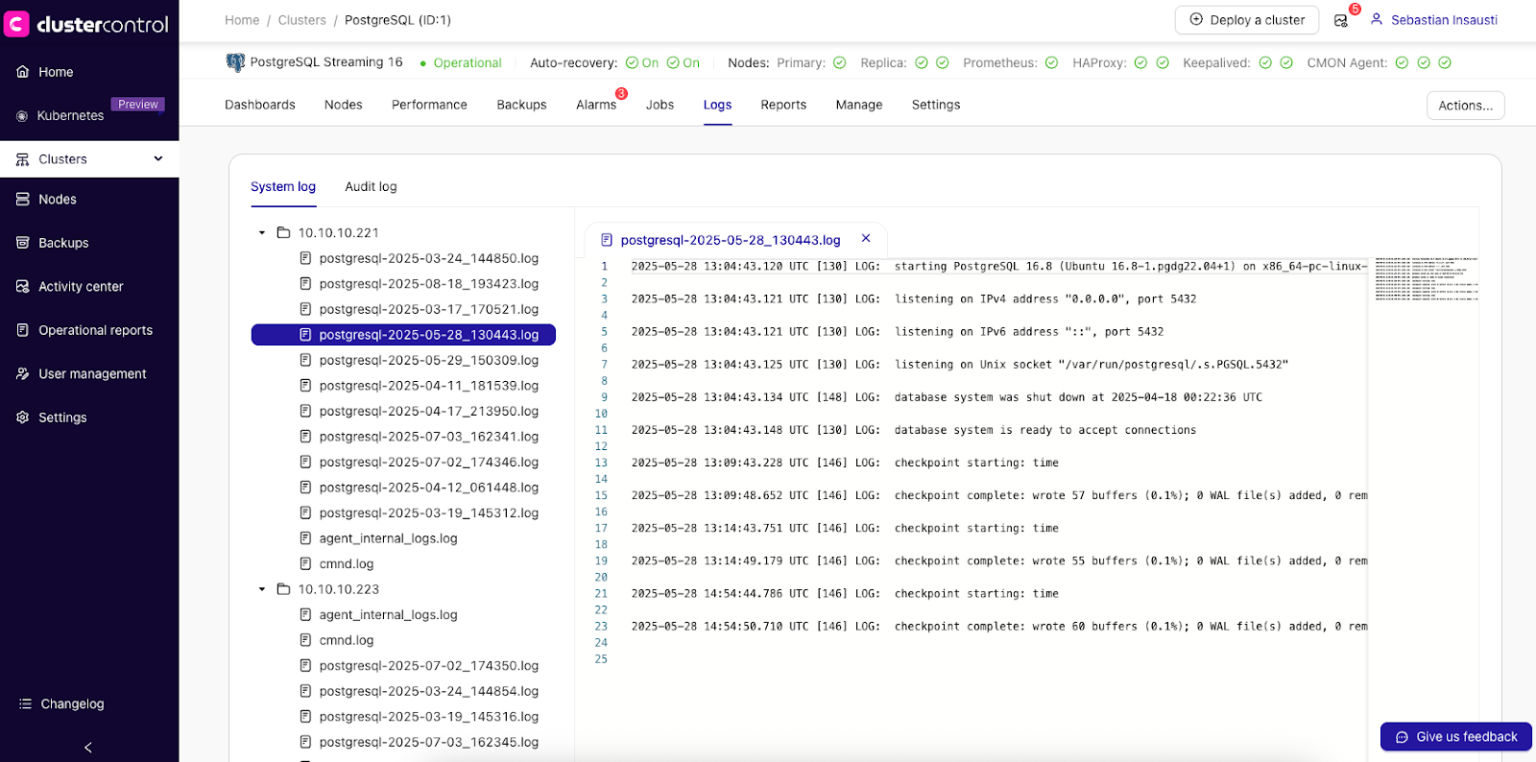
Task: Open the Clusters breadcrumb link
Action: click(x=301, y=19)
